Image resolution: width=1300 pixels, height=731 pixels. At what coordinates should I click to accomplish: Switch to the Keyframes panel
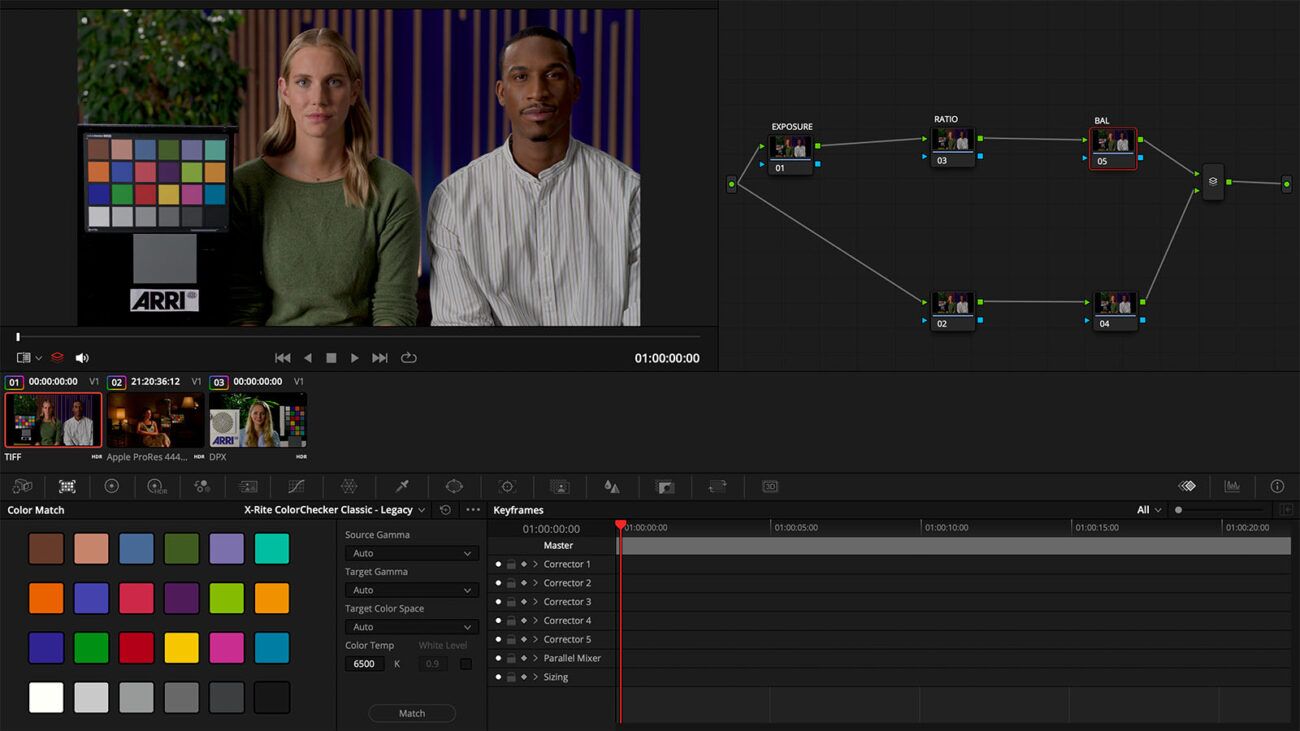(x=516, y=510)
